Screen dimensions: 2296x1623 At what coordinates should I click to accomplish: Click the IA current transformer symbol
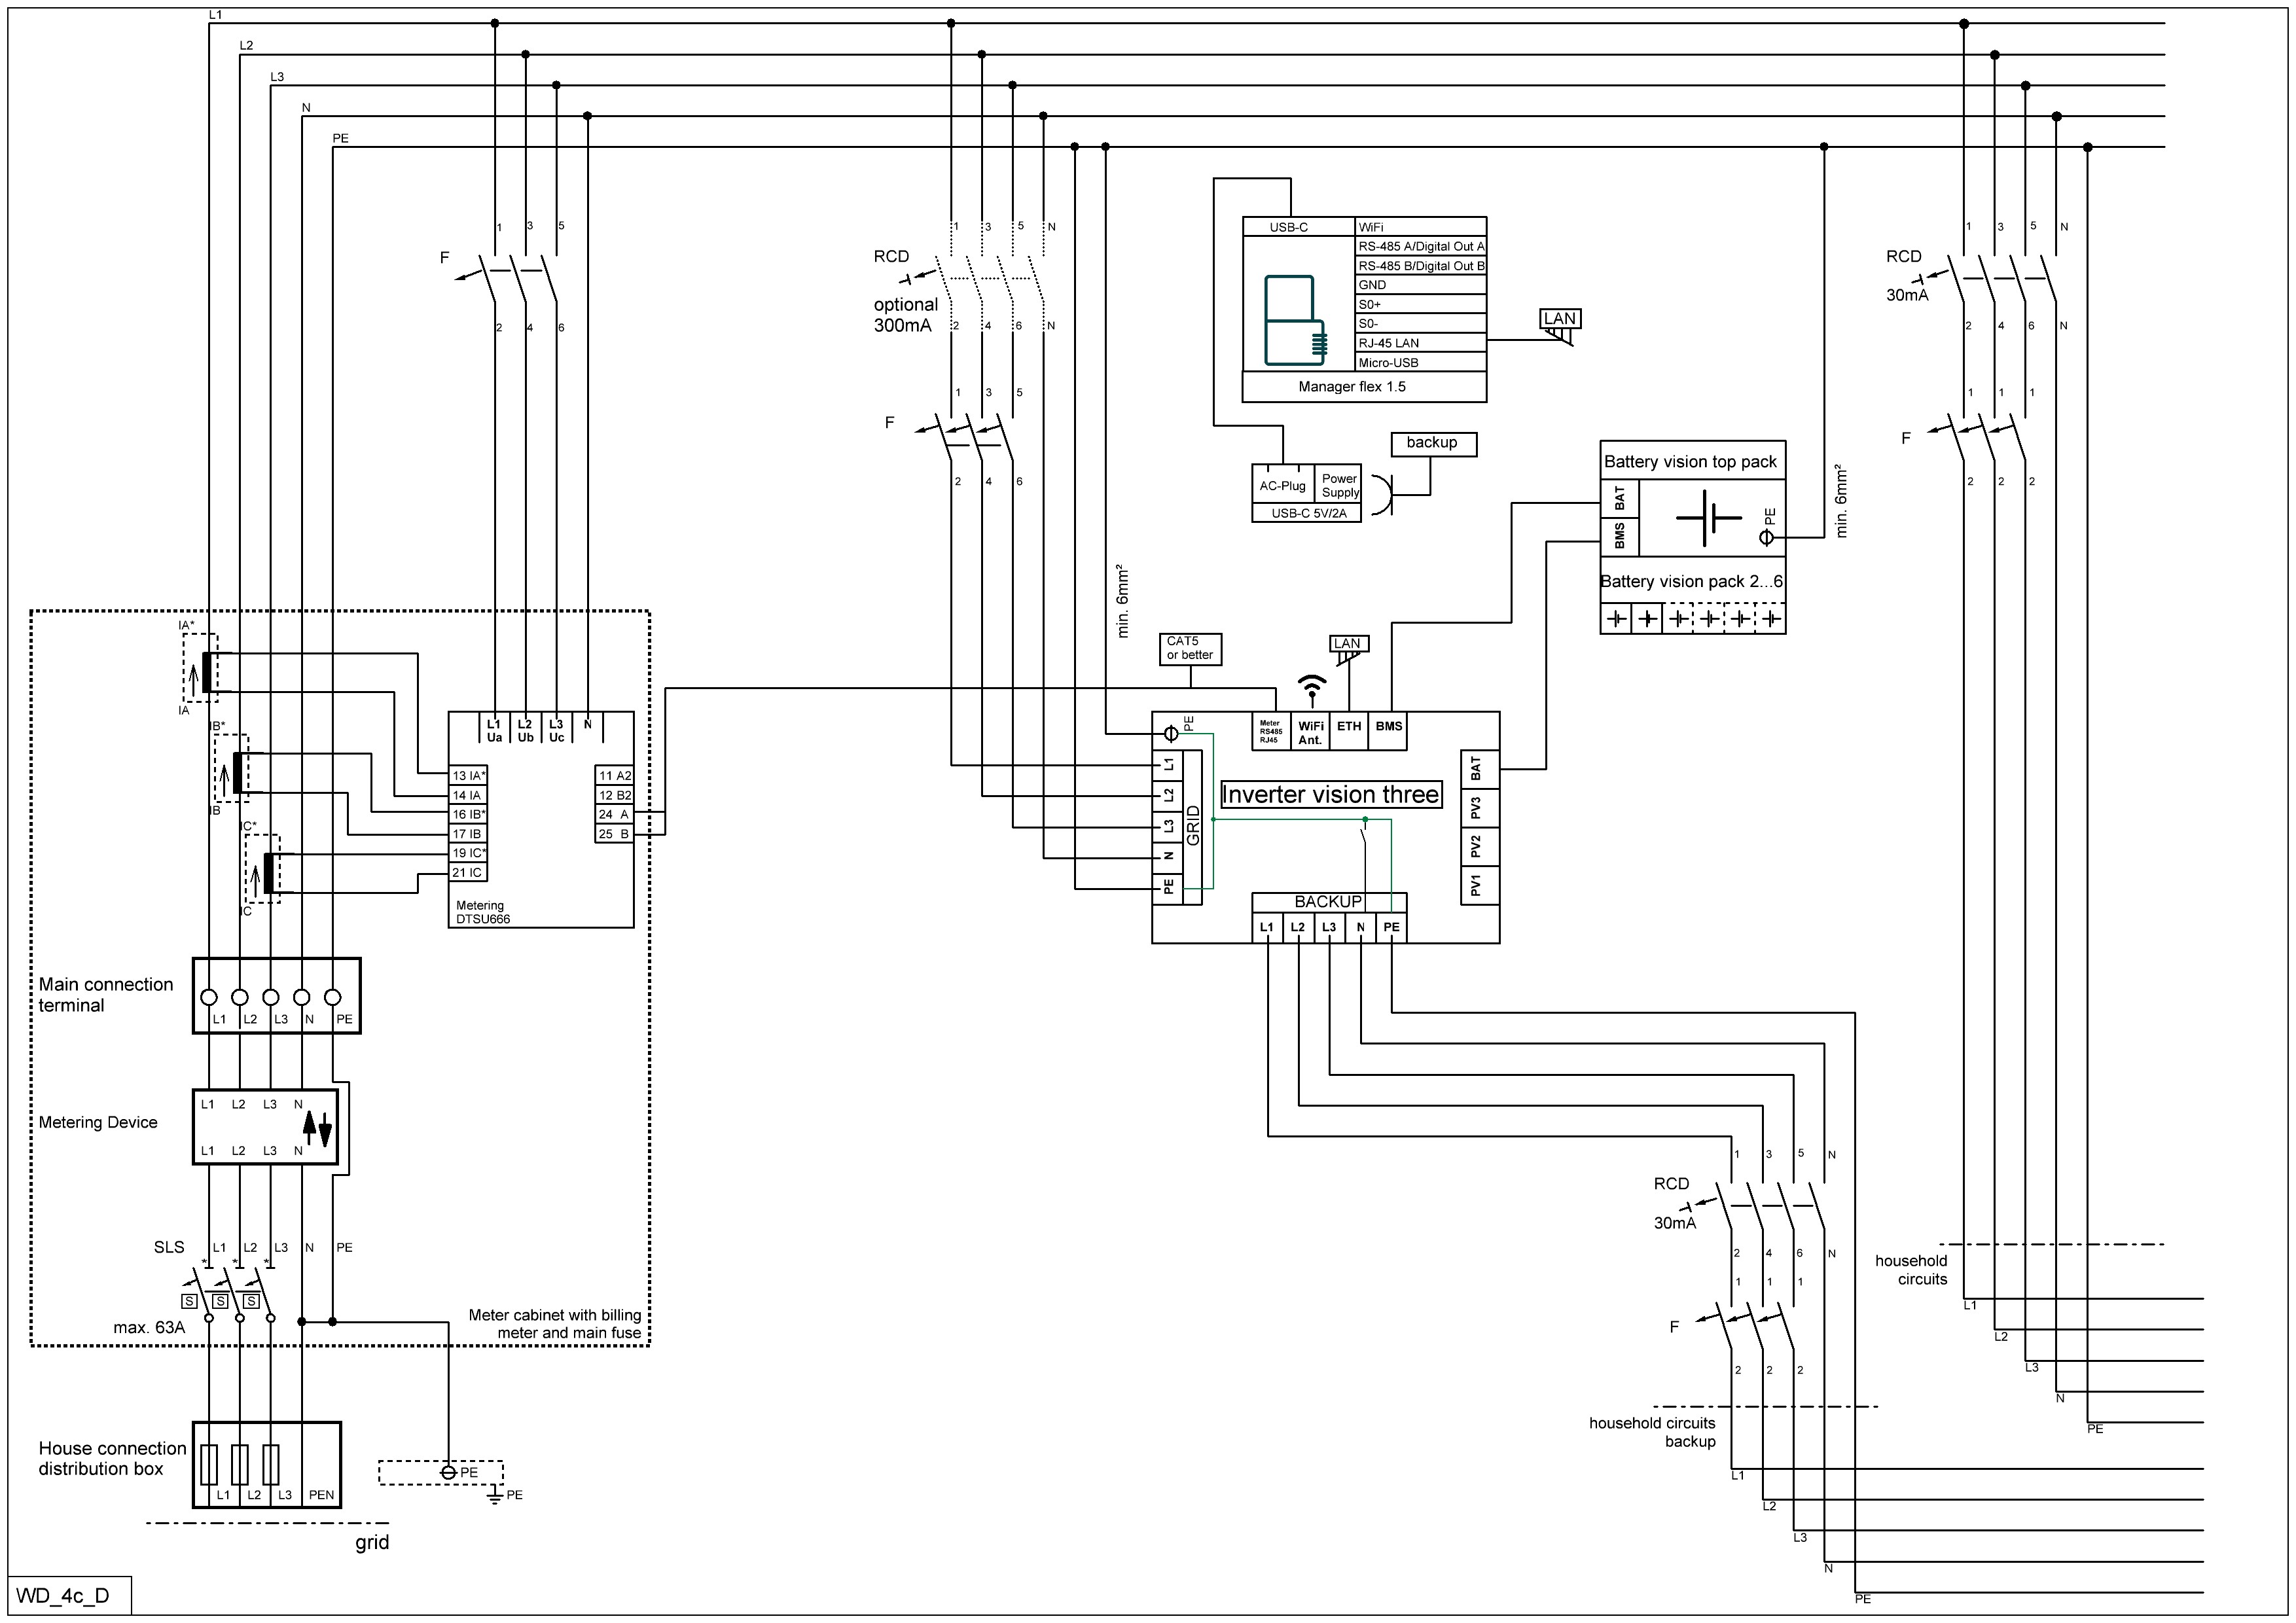pyautogui.click(x=206, y=671)
